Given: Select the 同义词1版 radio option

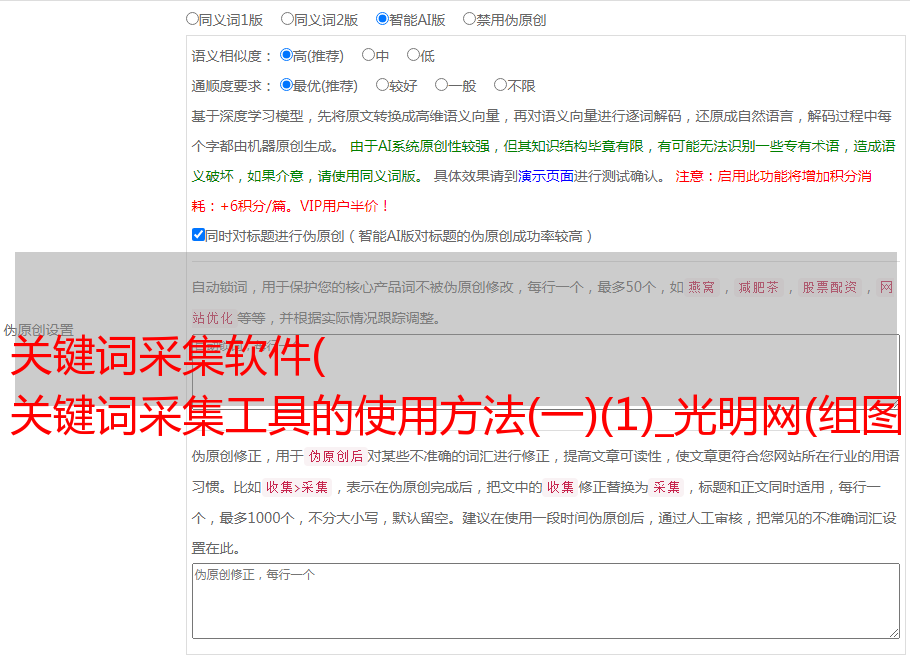Looking at the screenshot, I should (x=192, y=19).
